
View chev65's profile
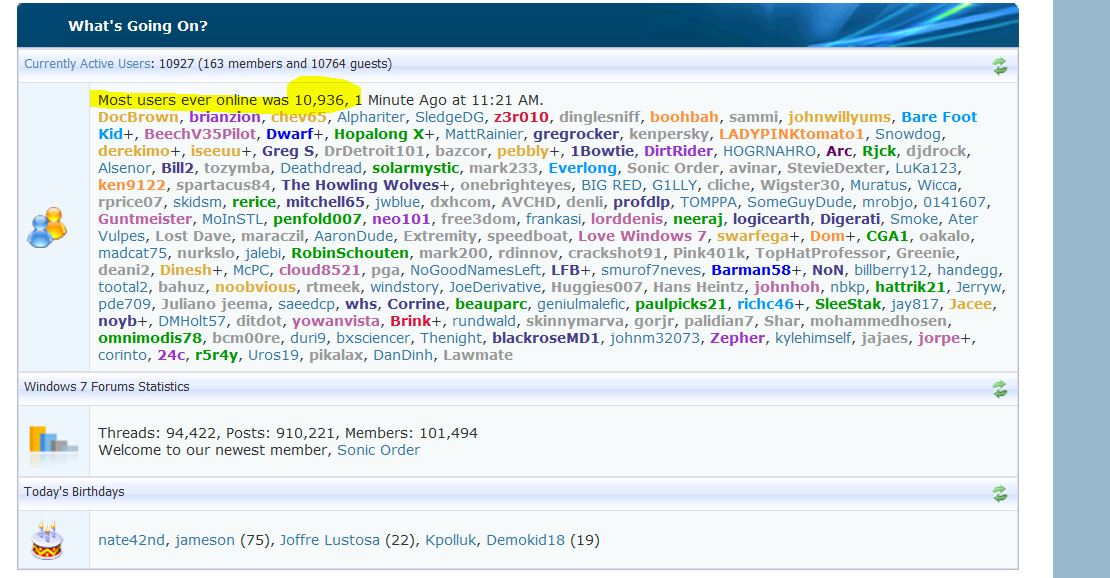click(298, 117)
